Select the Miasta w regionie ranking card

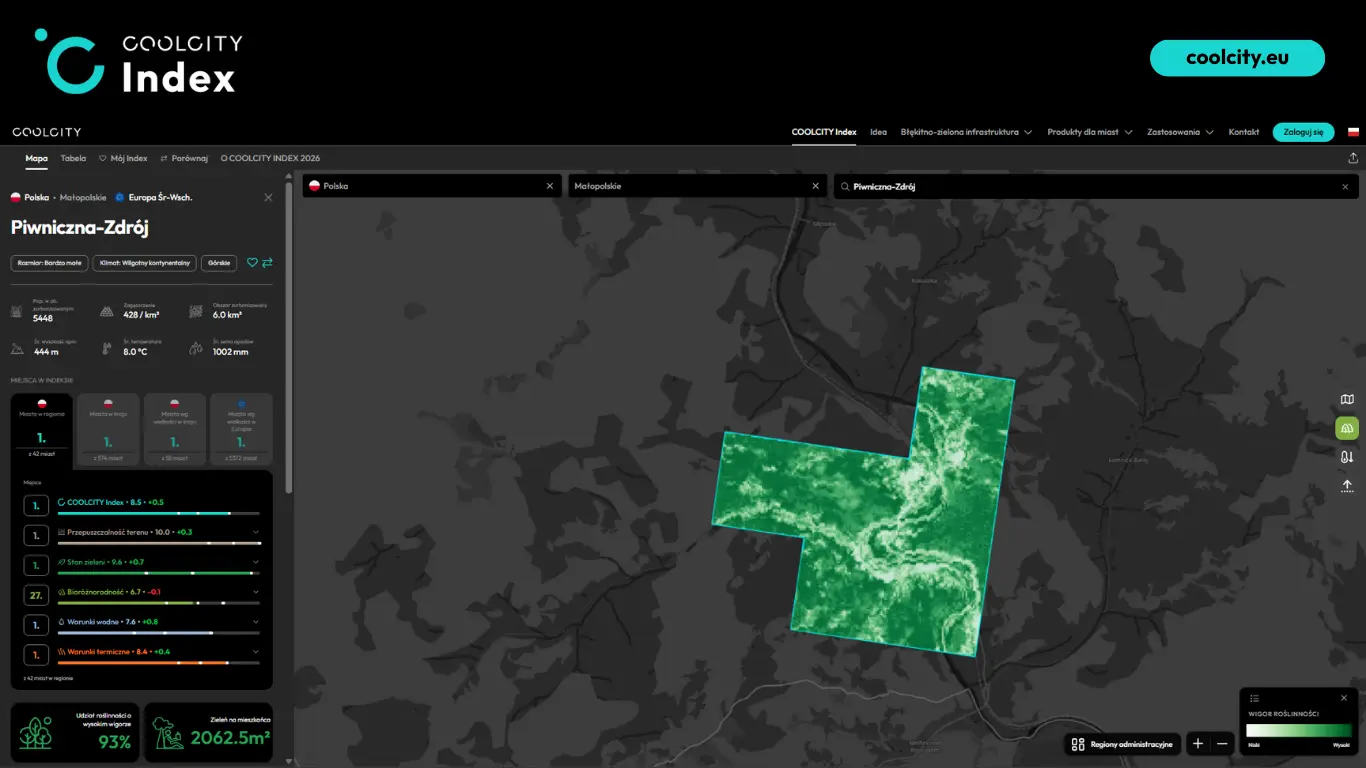point(42,430)
